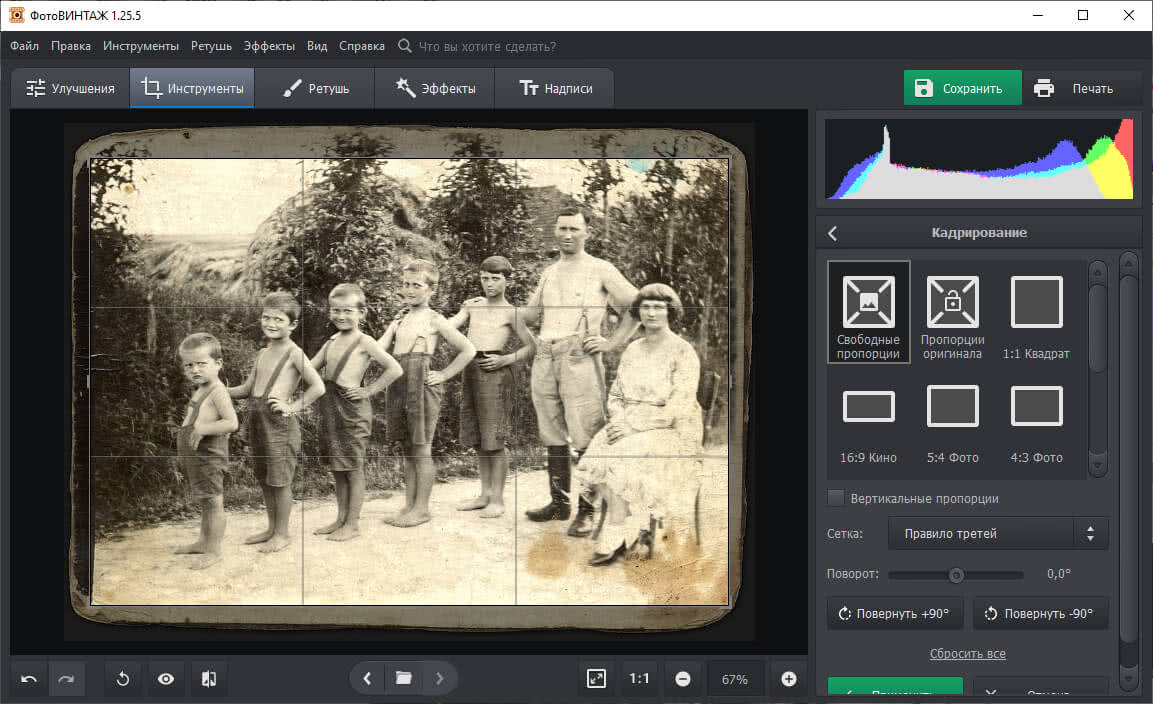This screenshot has height=704, width=1153.
Task: Click the fit-to-screen icon
Action: click(596, 679)
